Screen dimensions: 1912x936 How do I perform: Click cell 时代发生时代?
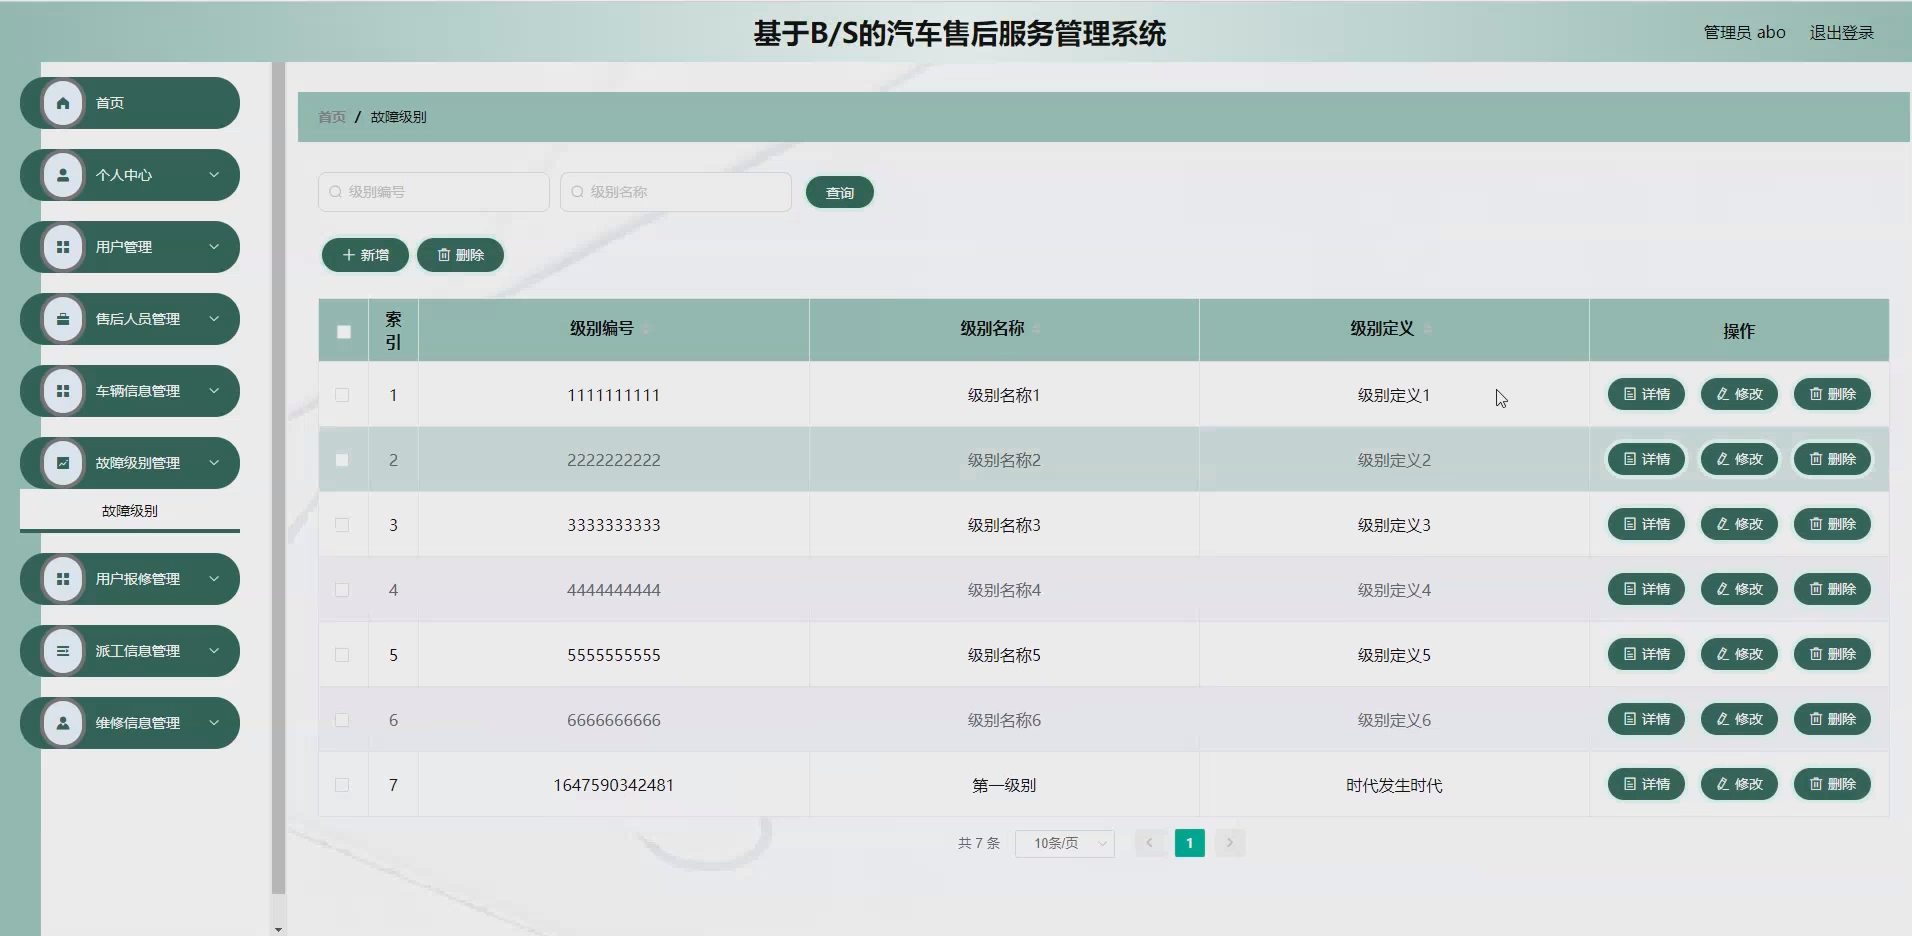coord(1394,785)
